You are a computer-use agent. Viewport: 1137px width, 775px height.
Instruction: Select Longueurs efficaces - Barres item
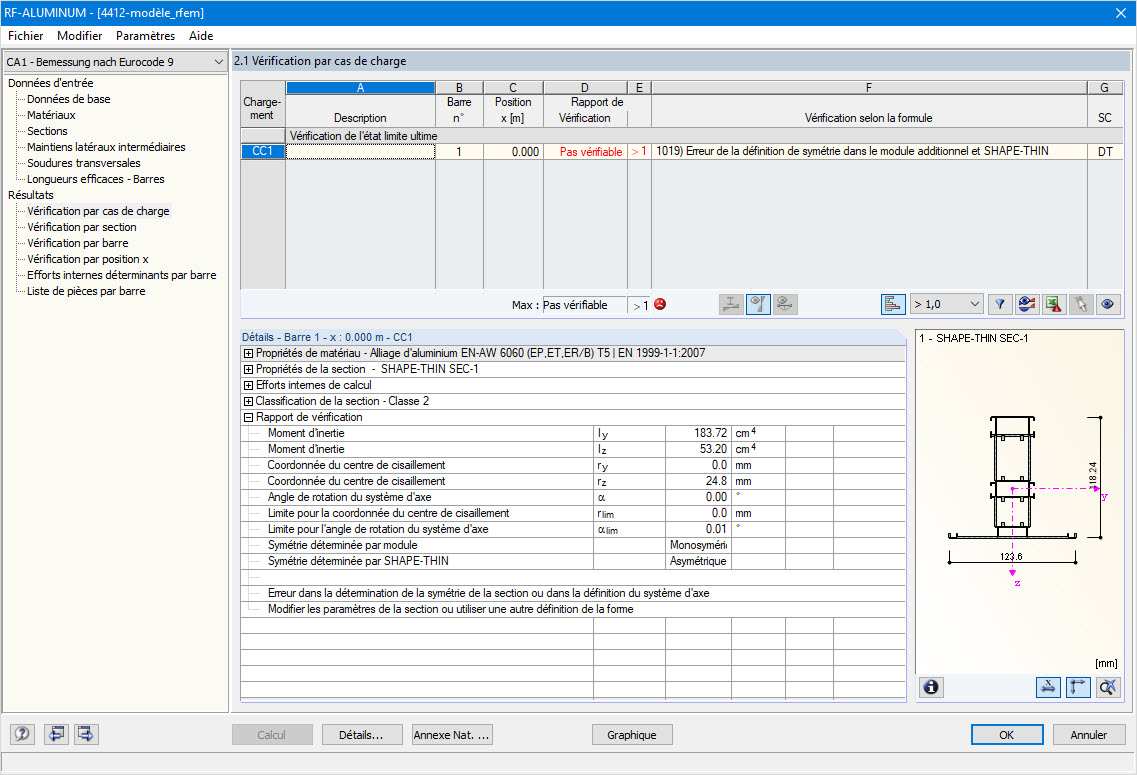[96, 179]
